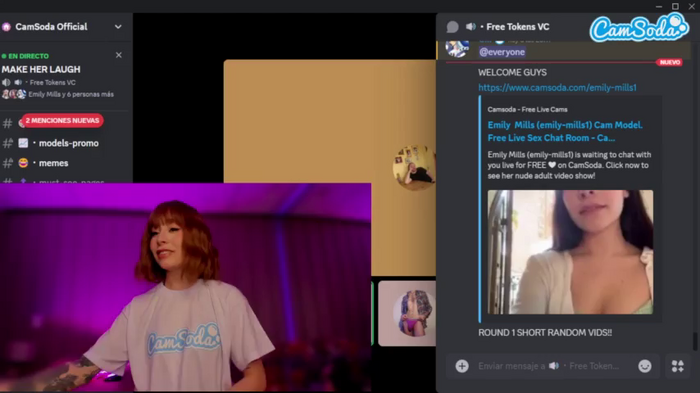
Task: Minimize the Discord window
Action: (x=659, y=6)
